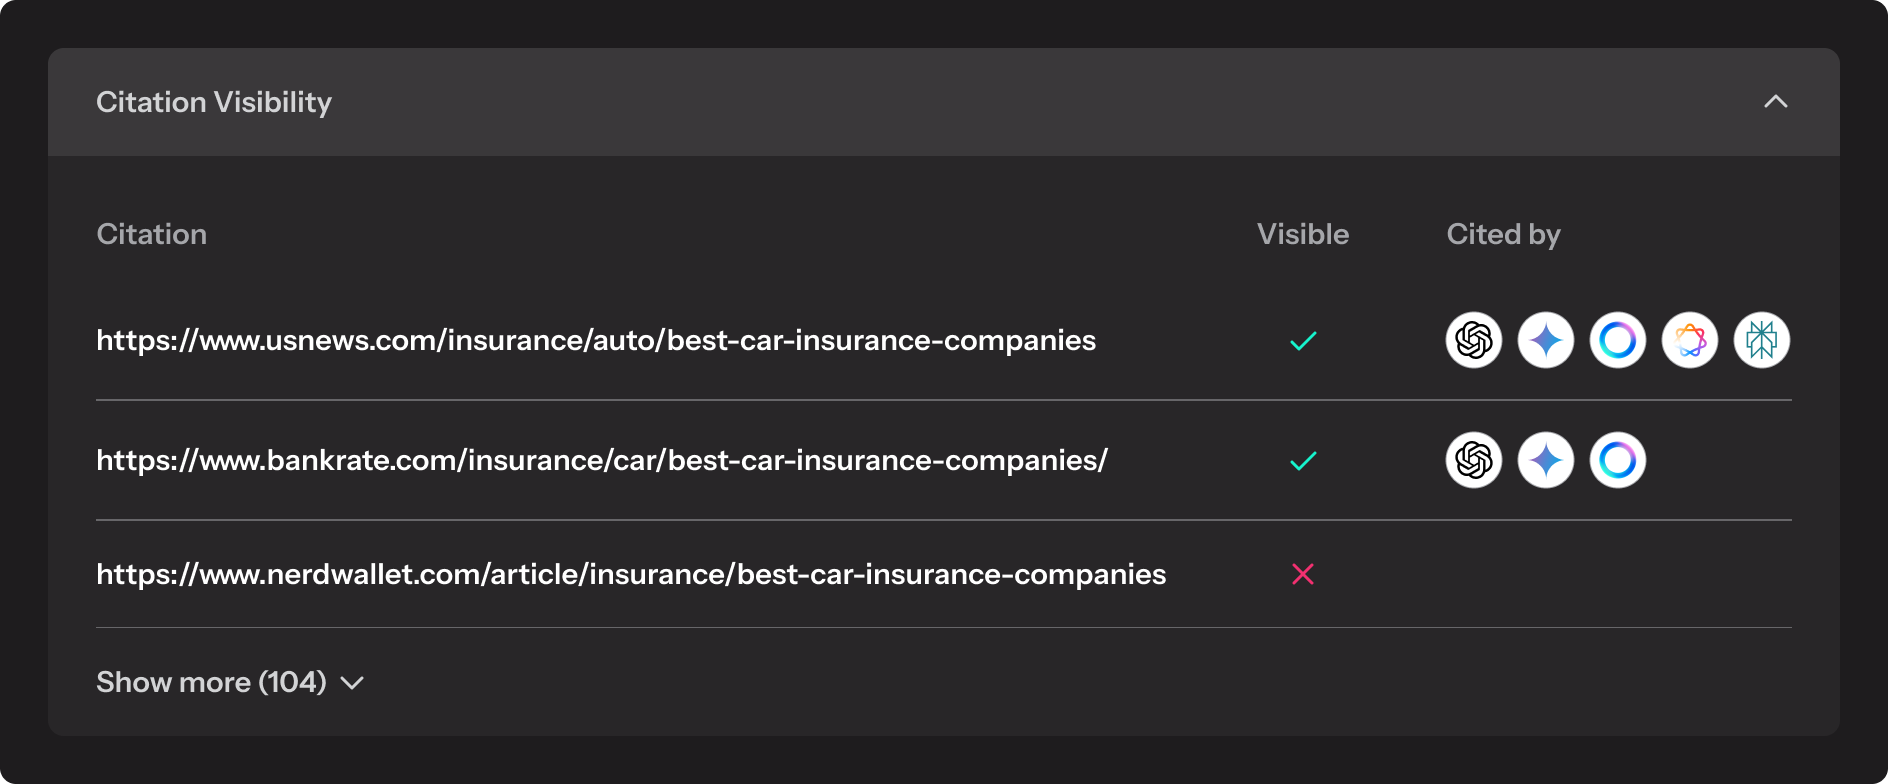Screen dimensions: 1888x784
Task: Expand Show more (104) citations
Action: tap(230, 682)
